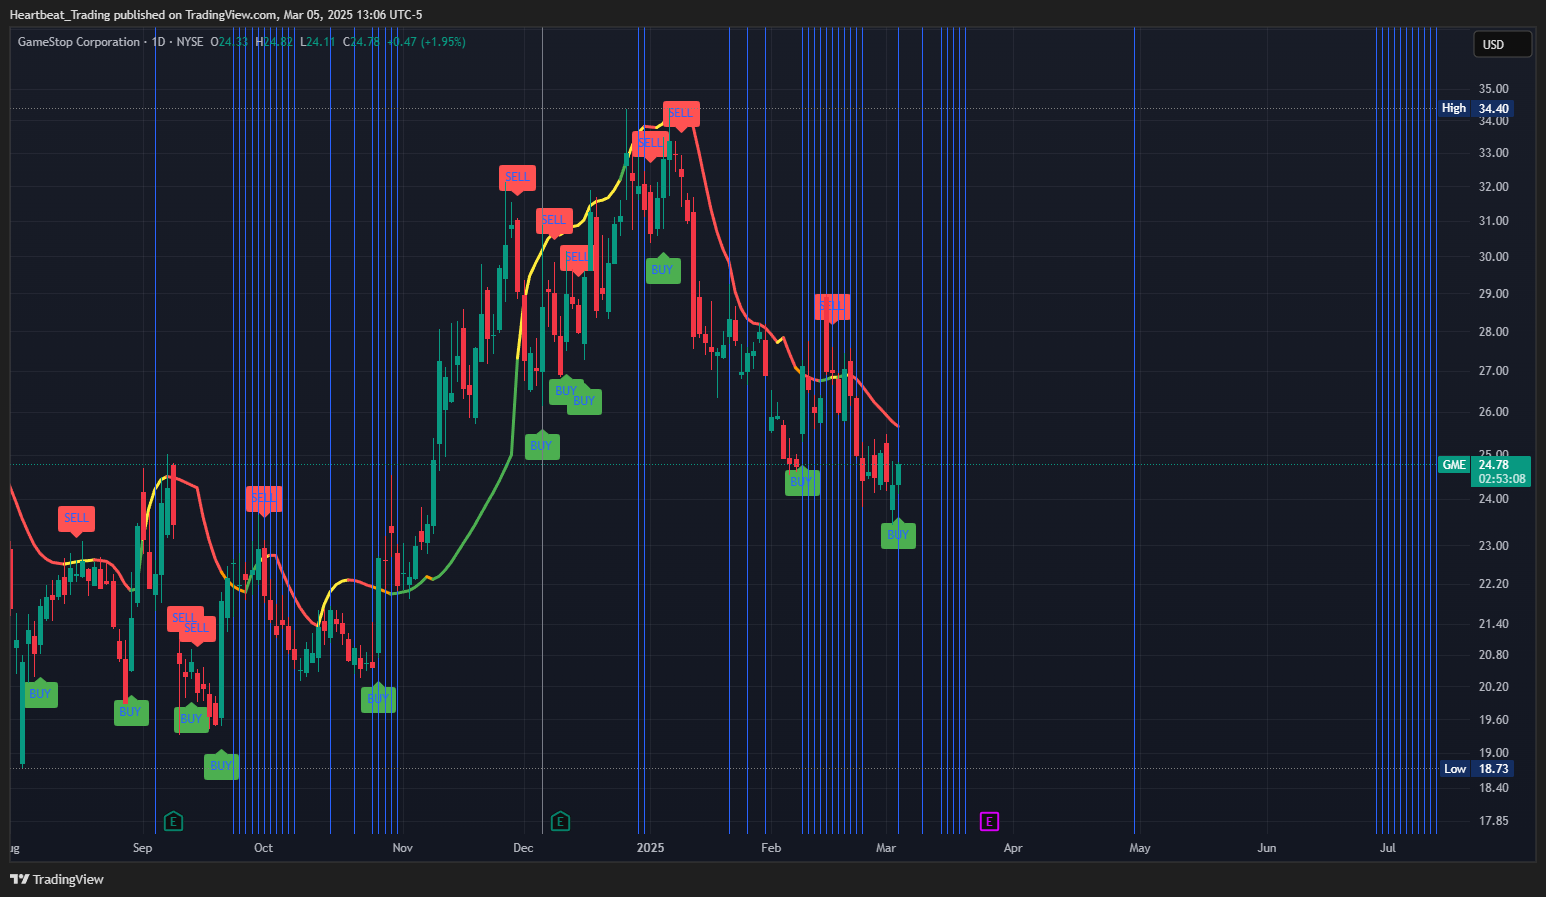Click the most recent BUY signal near March

898,534
